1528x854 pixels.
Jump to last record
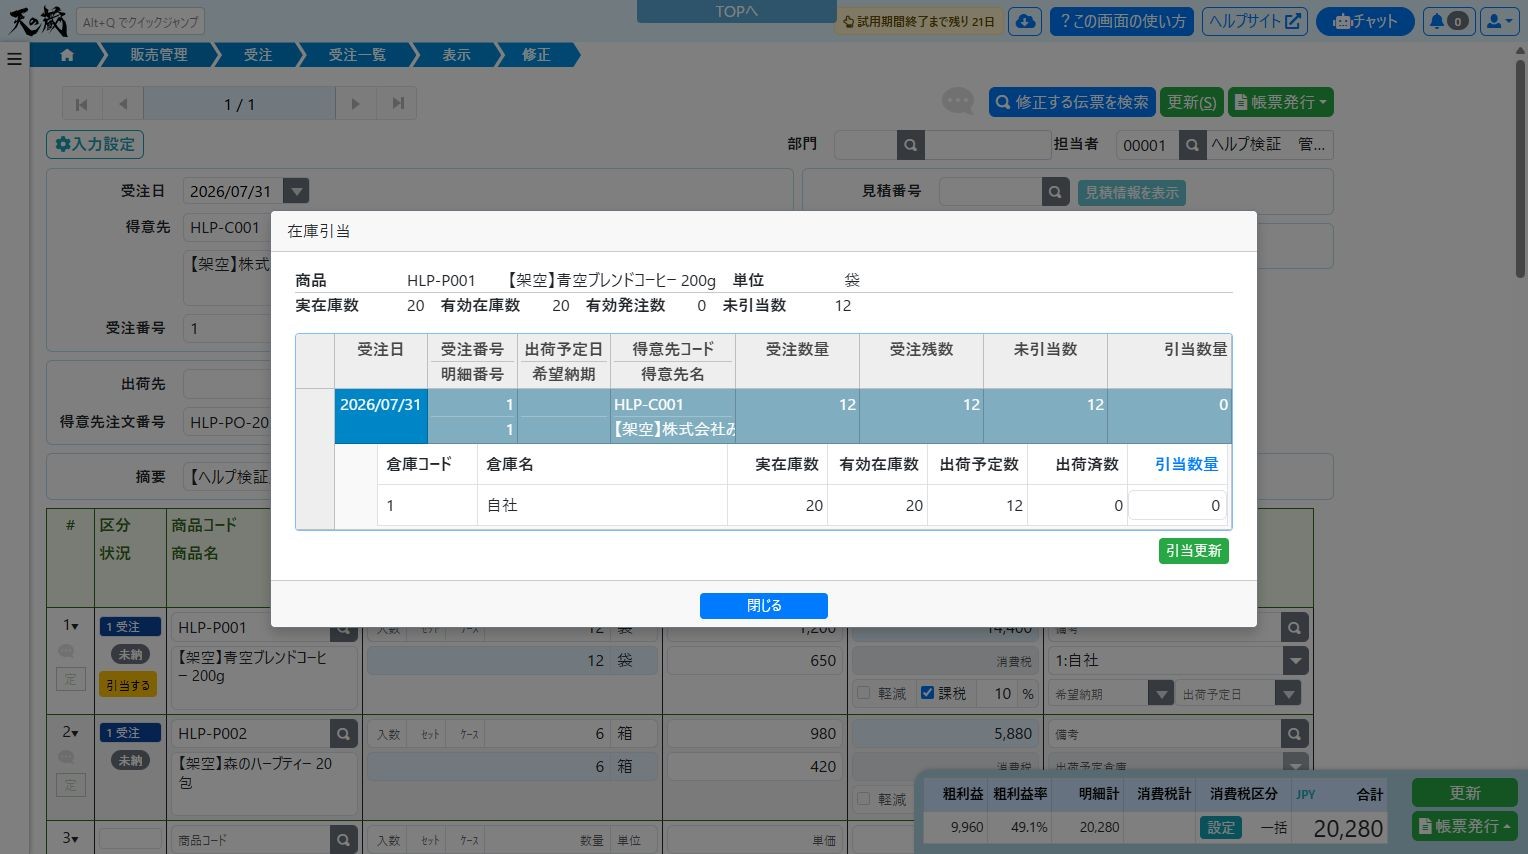(397, 104)
